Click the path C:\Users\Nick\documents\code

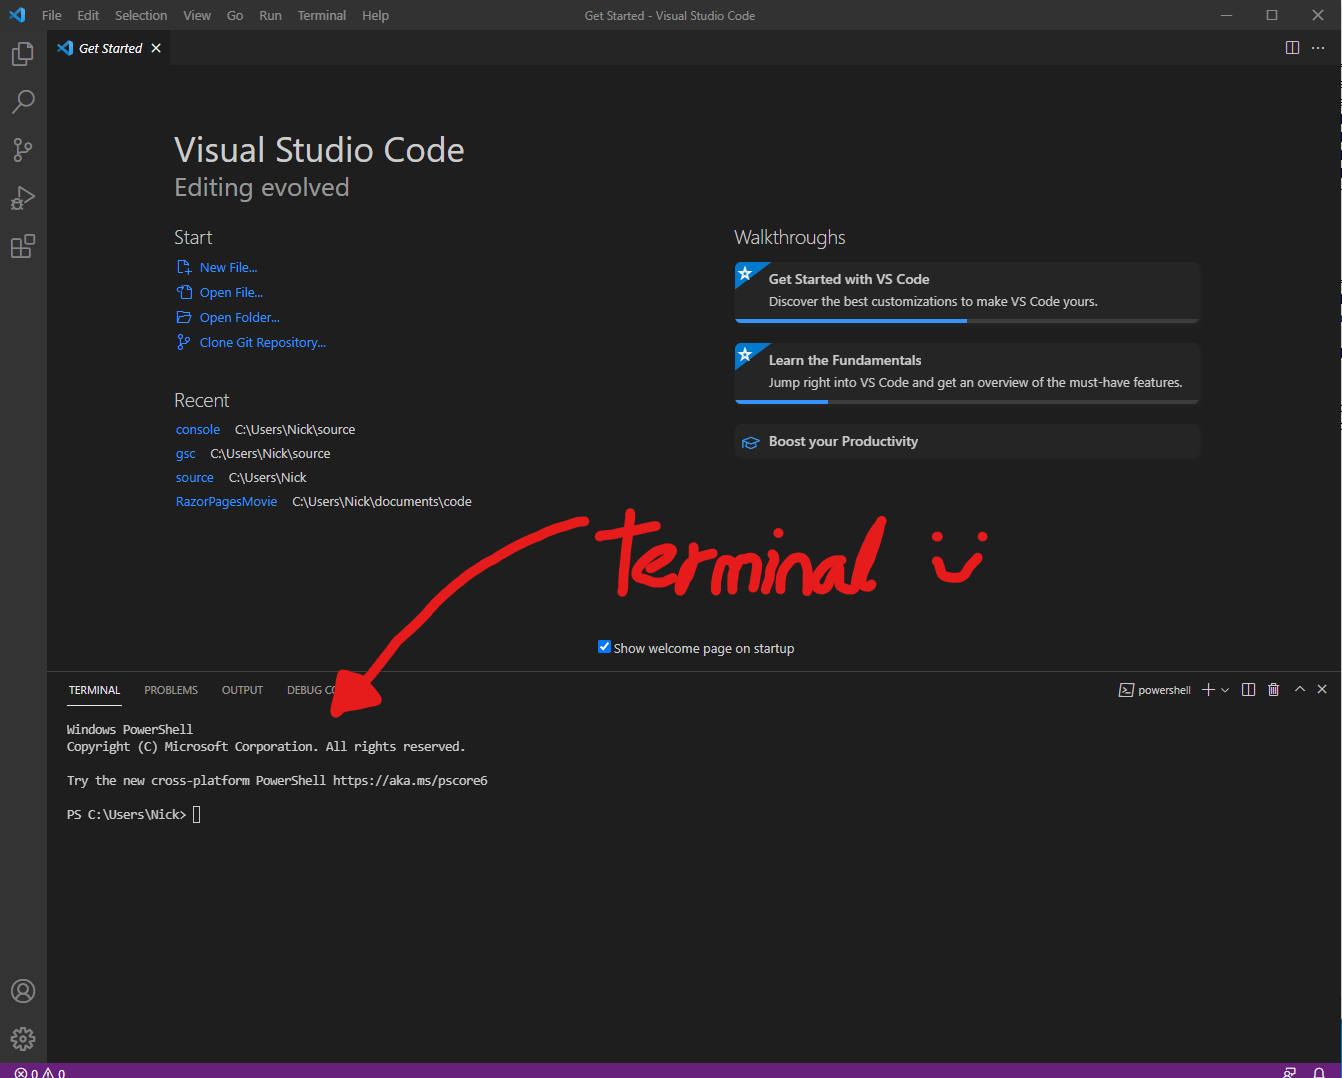point(382,502)
